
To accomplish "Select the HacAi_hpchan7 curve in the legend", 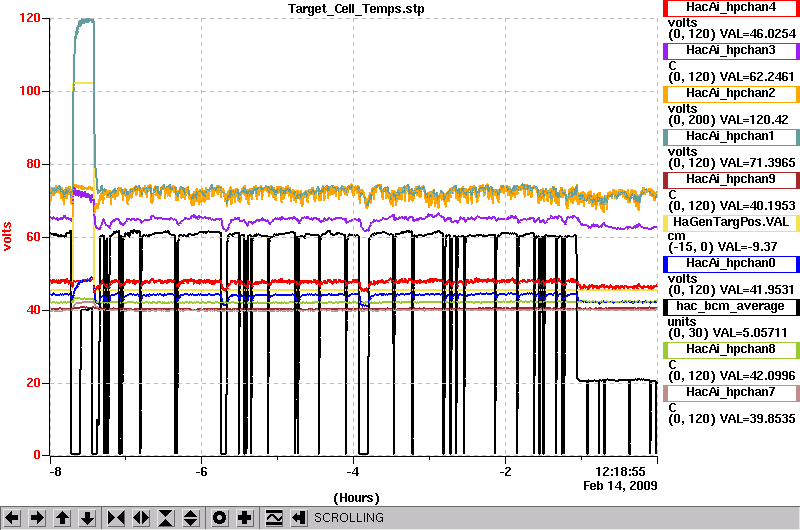I will [731, 392].
